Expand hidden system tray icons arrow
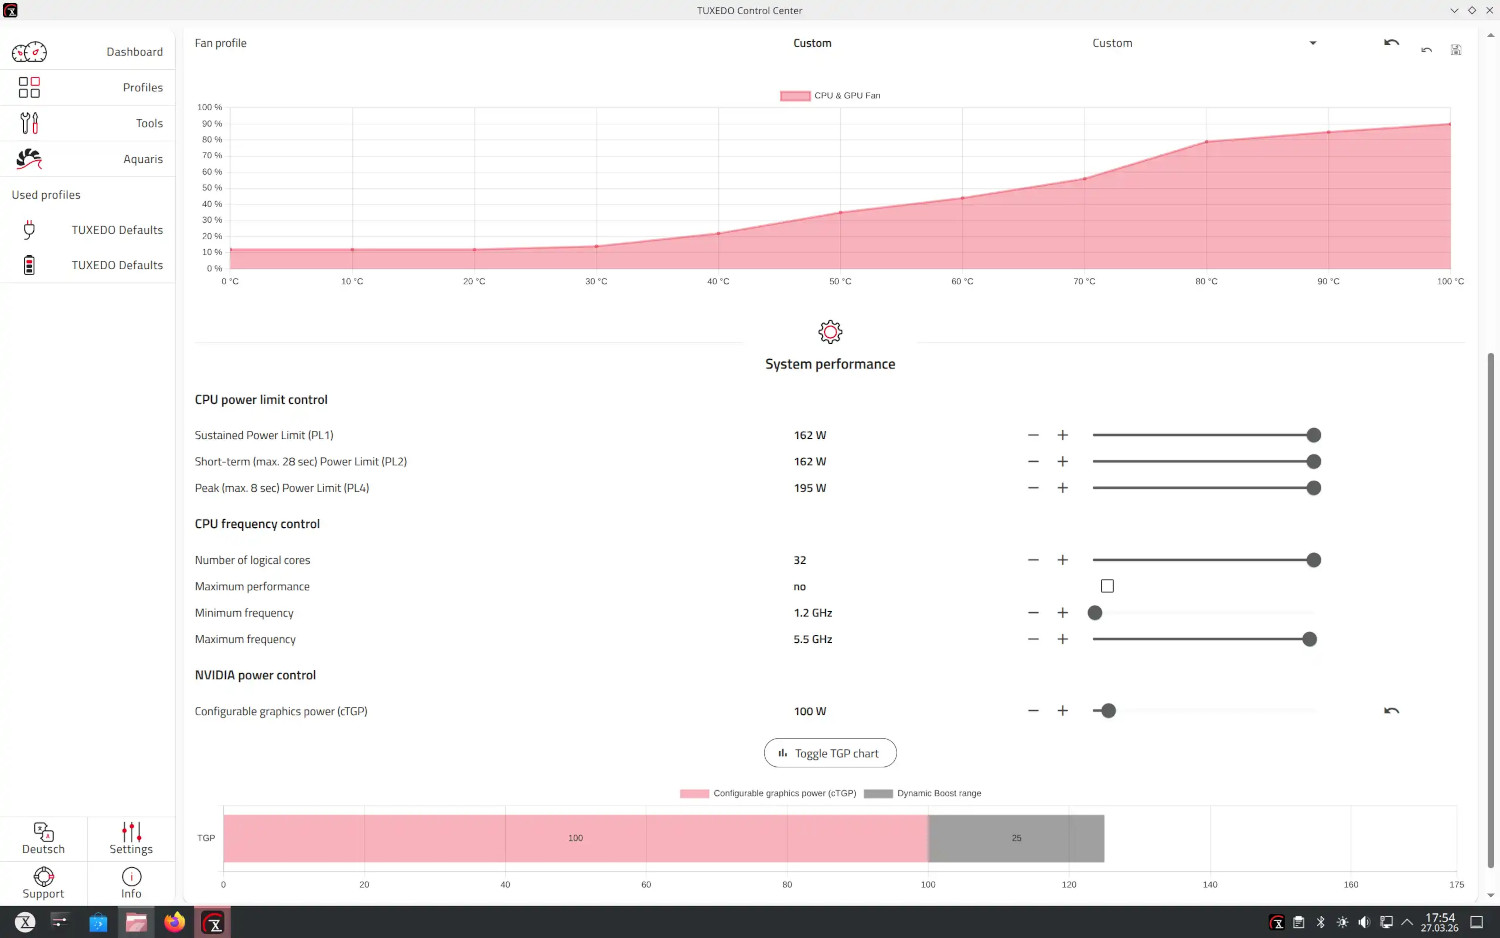 [1407, 922]
